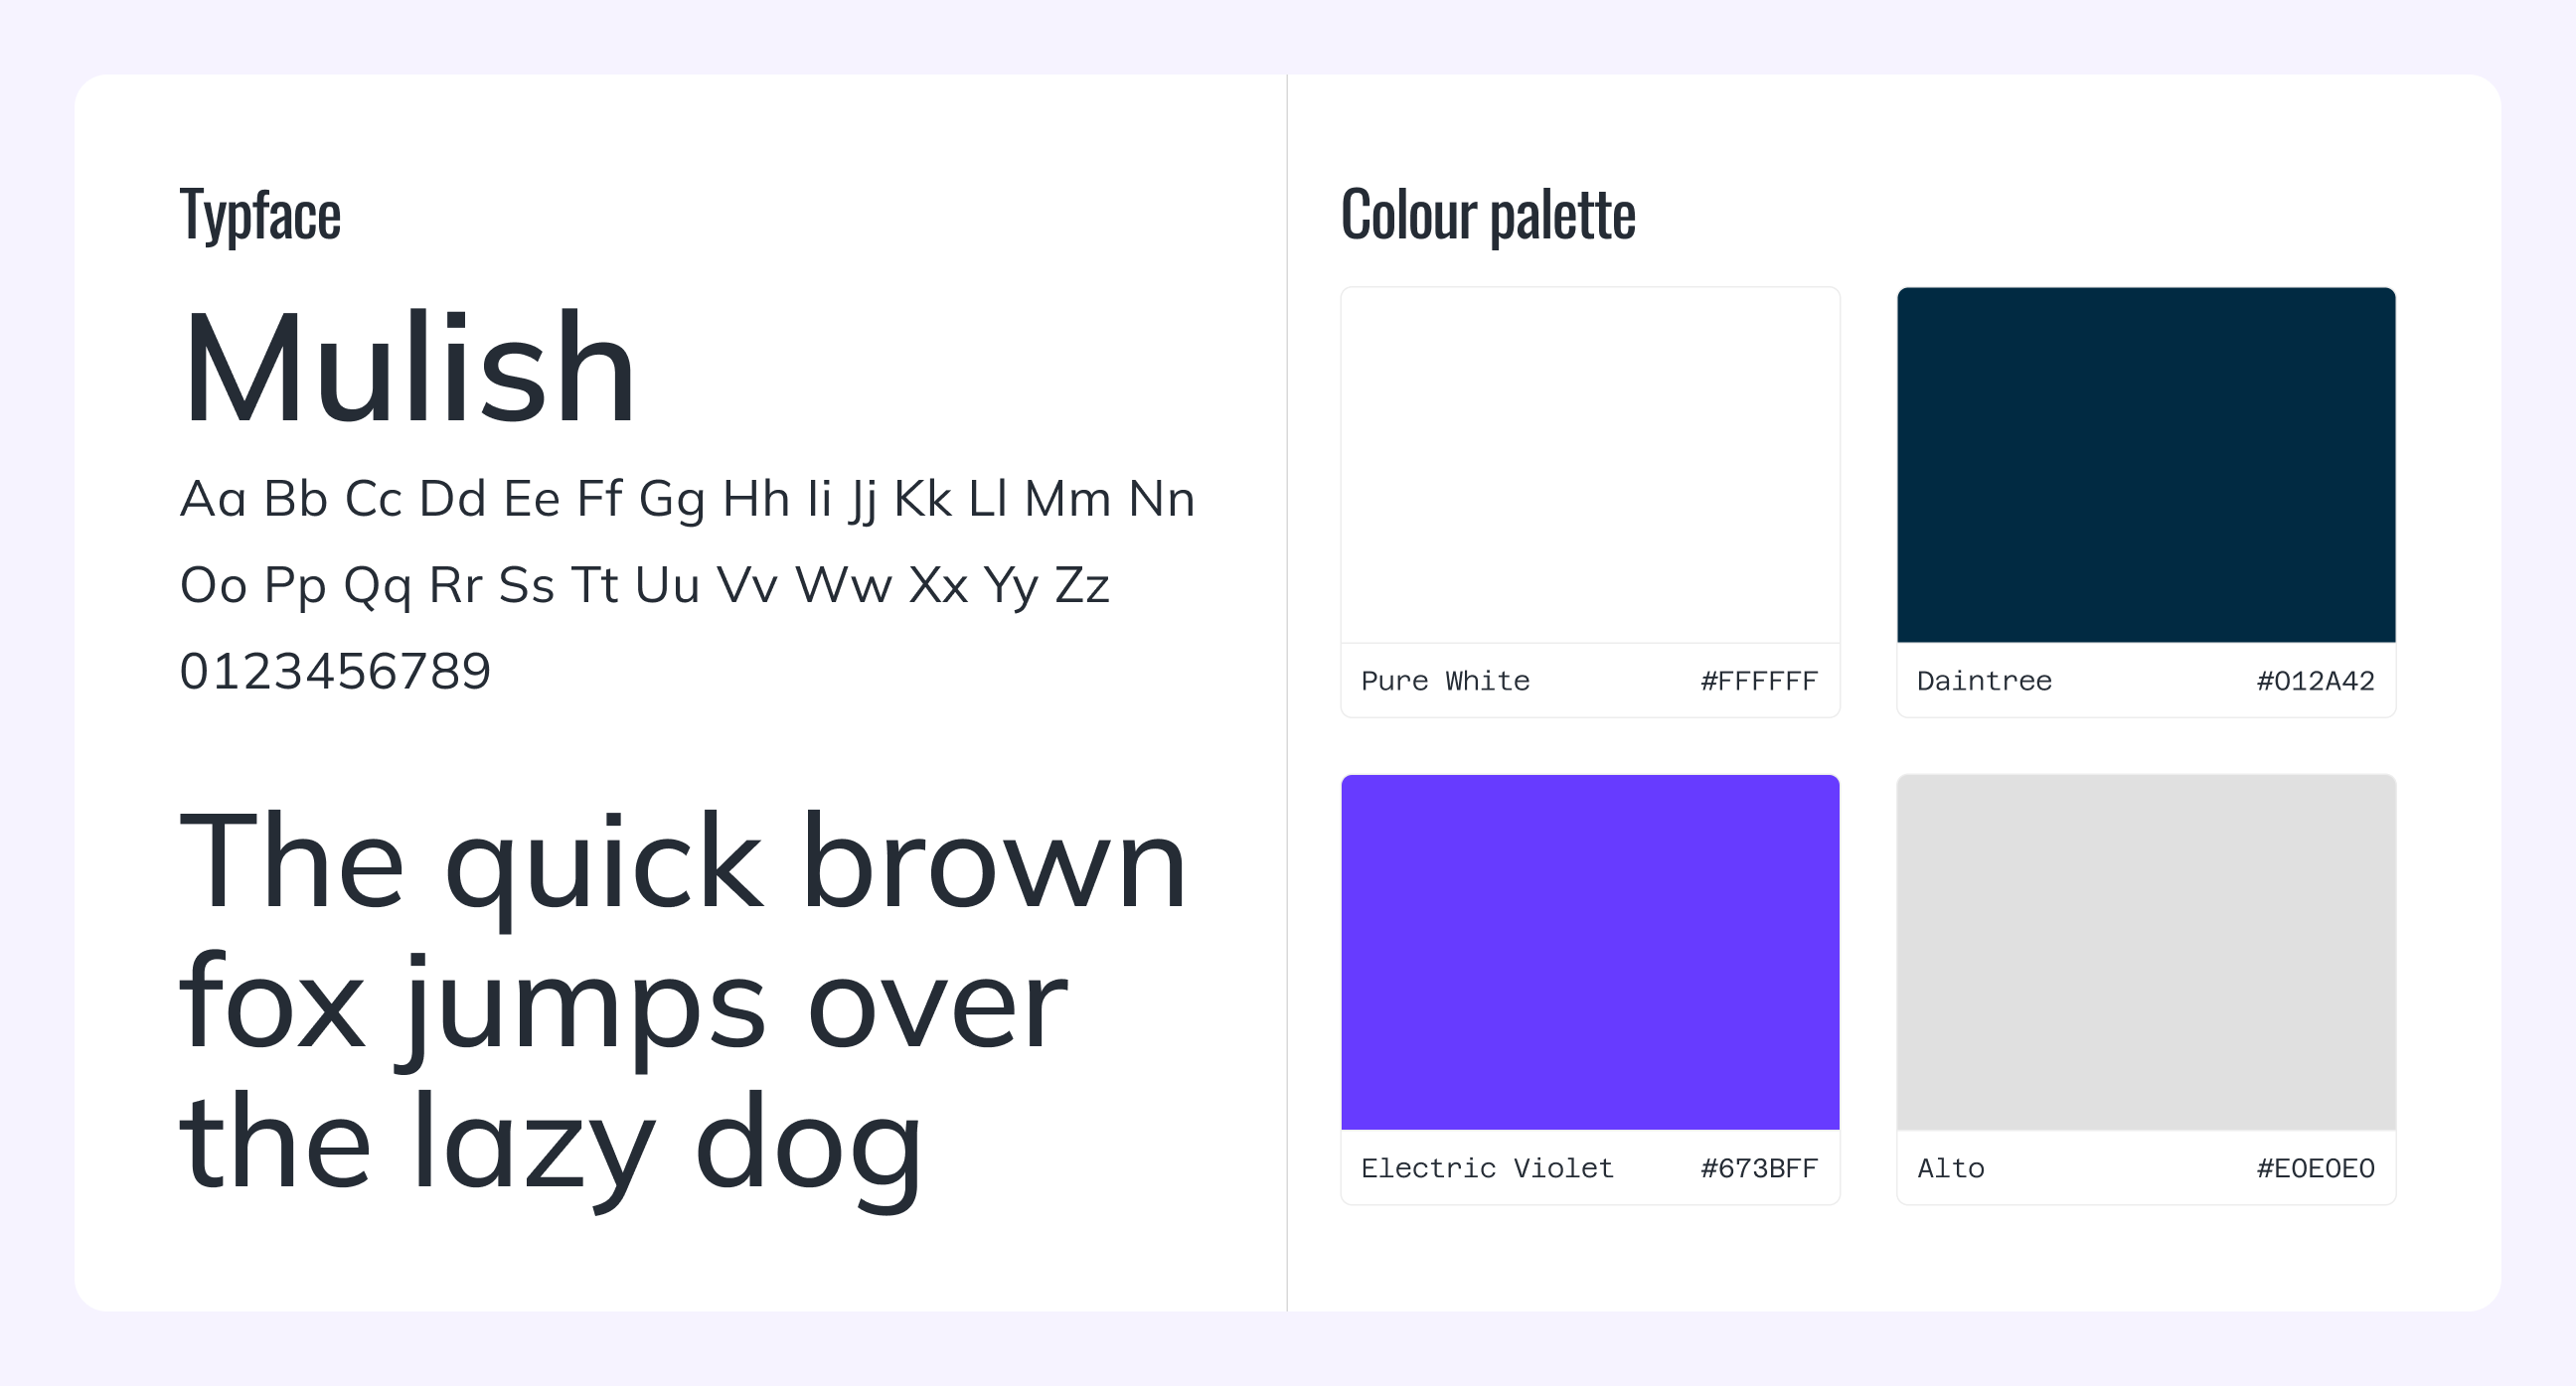Click "The quick brown" pangram line
This screenshot has height=1386, width=2576.
click(682, 862)
